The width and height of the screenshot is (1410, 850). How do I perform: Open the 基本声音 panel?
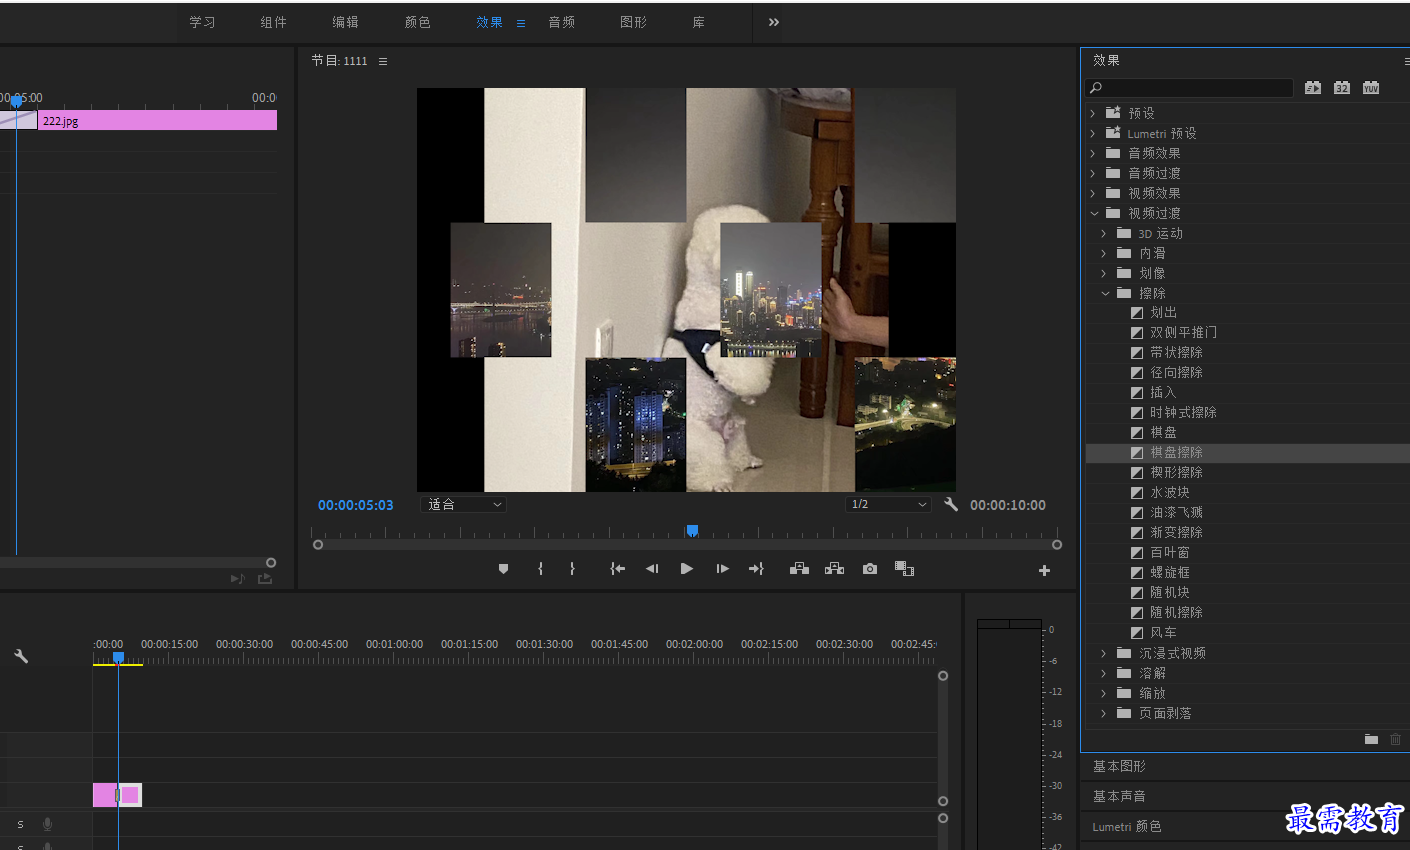click(1119, 796)
